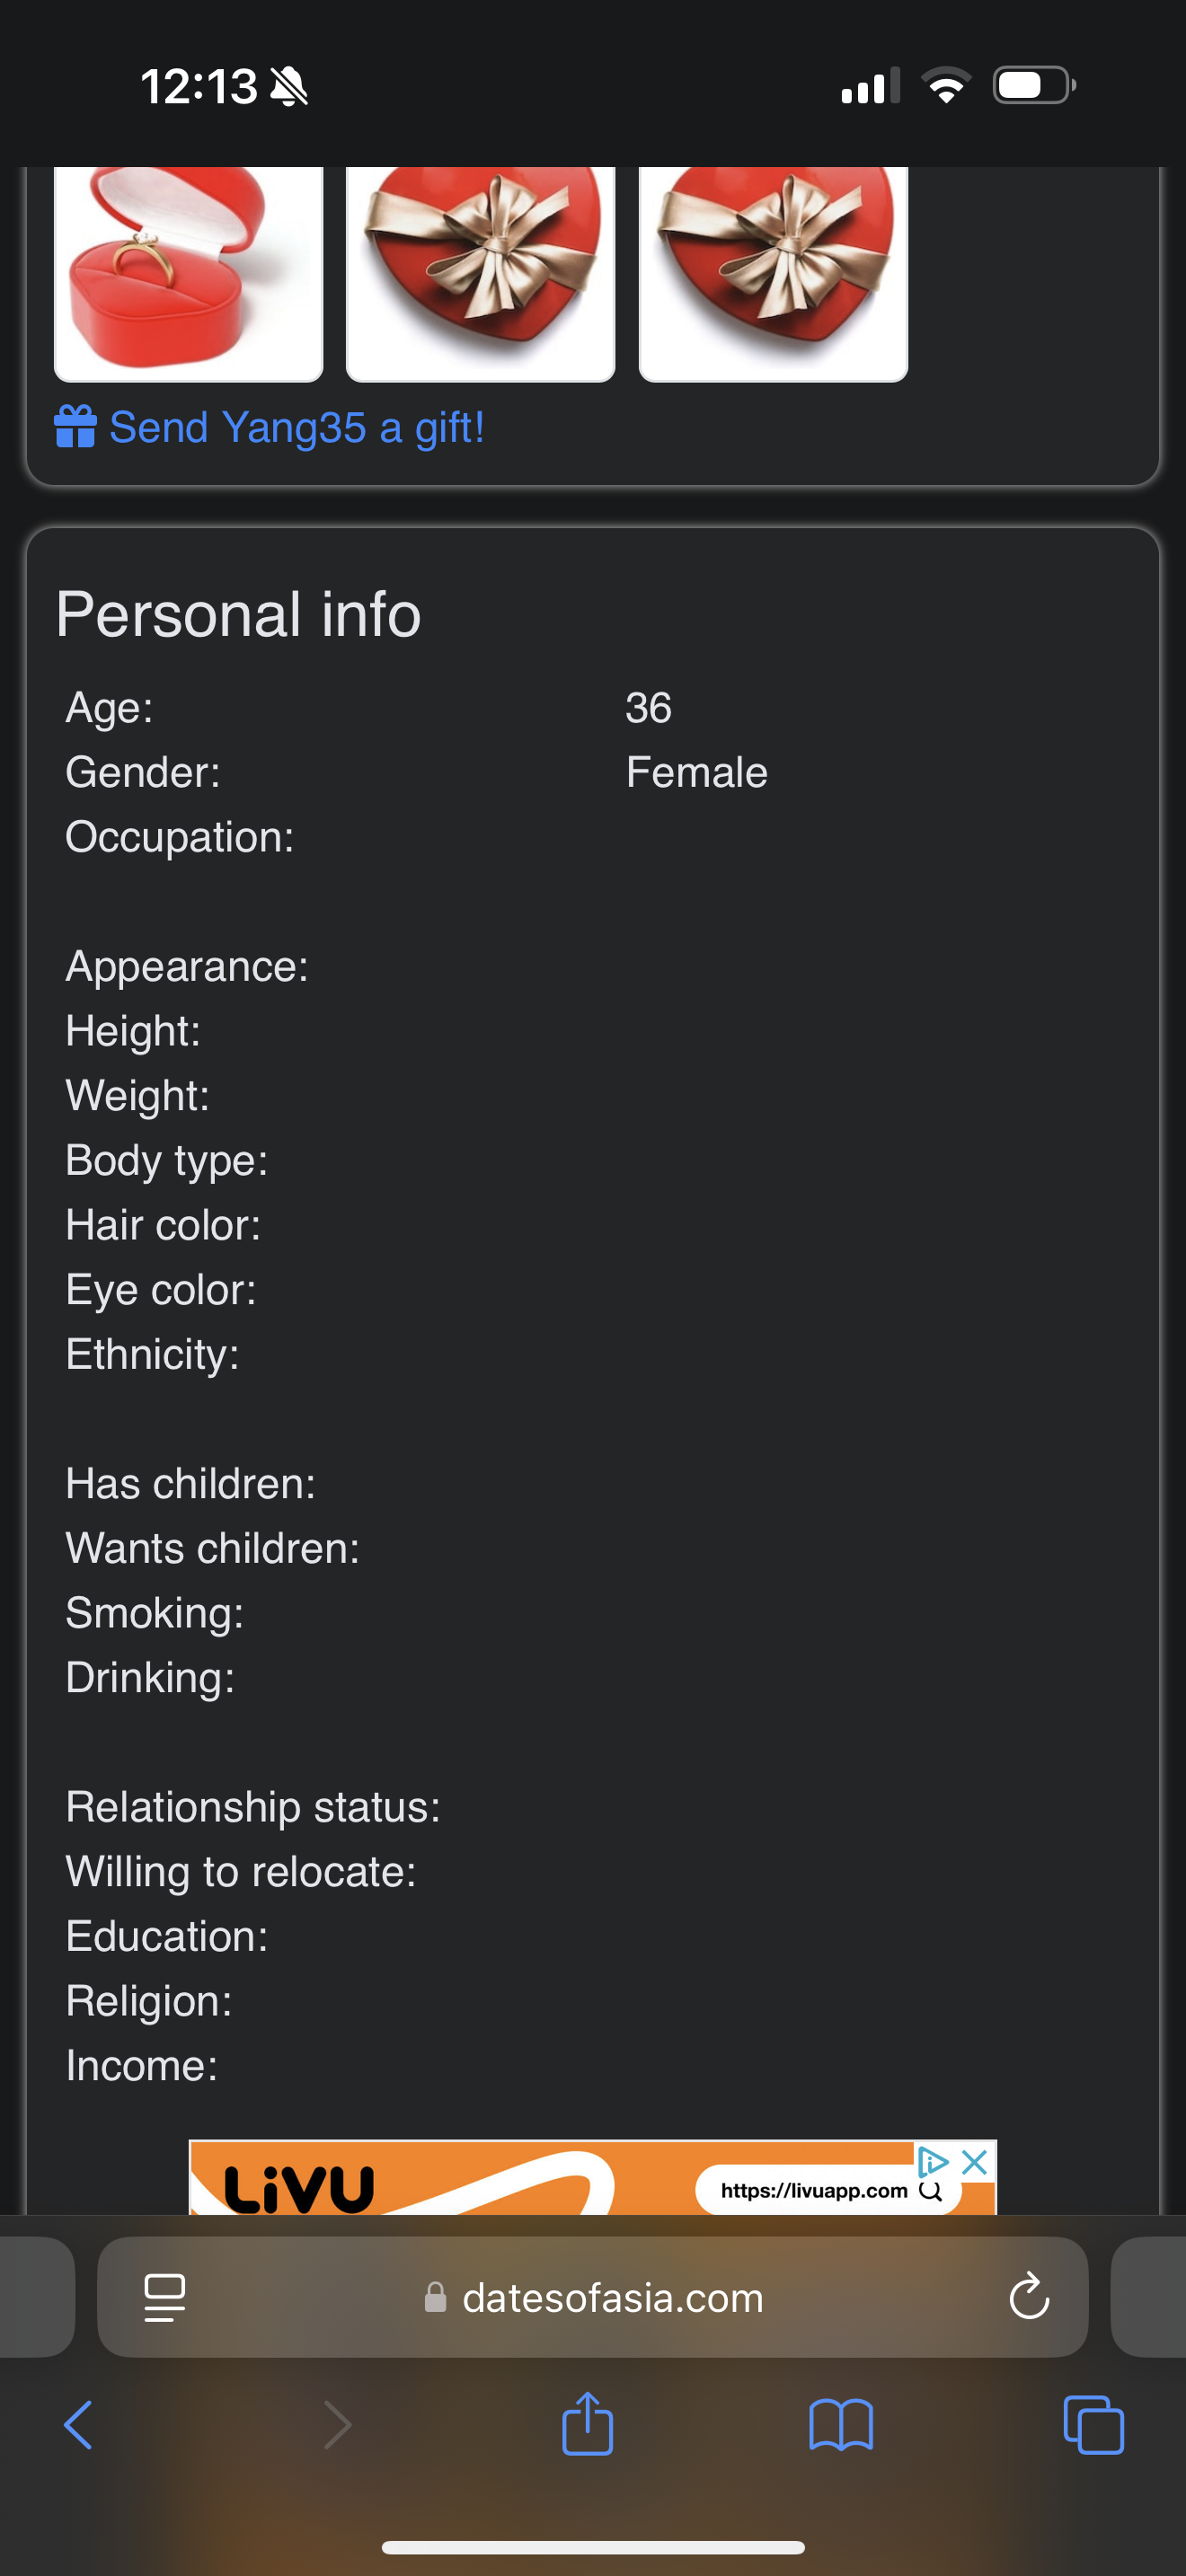Tap the Personal info heading
1186x2576 pixels.
[238, 614]
